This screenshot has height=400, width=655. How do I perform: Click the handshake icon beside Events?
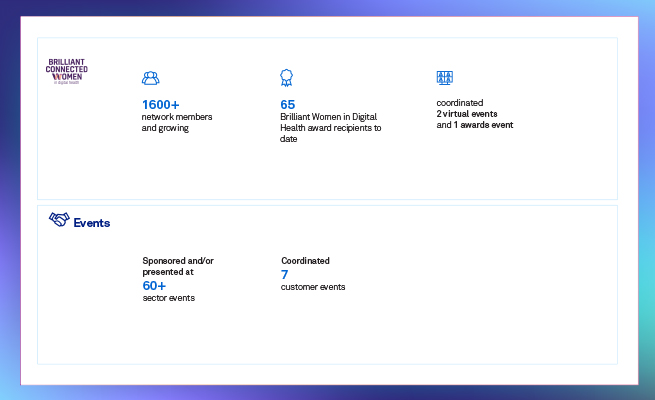coord(59,220)
